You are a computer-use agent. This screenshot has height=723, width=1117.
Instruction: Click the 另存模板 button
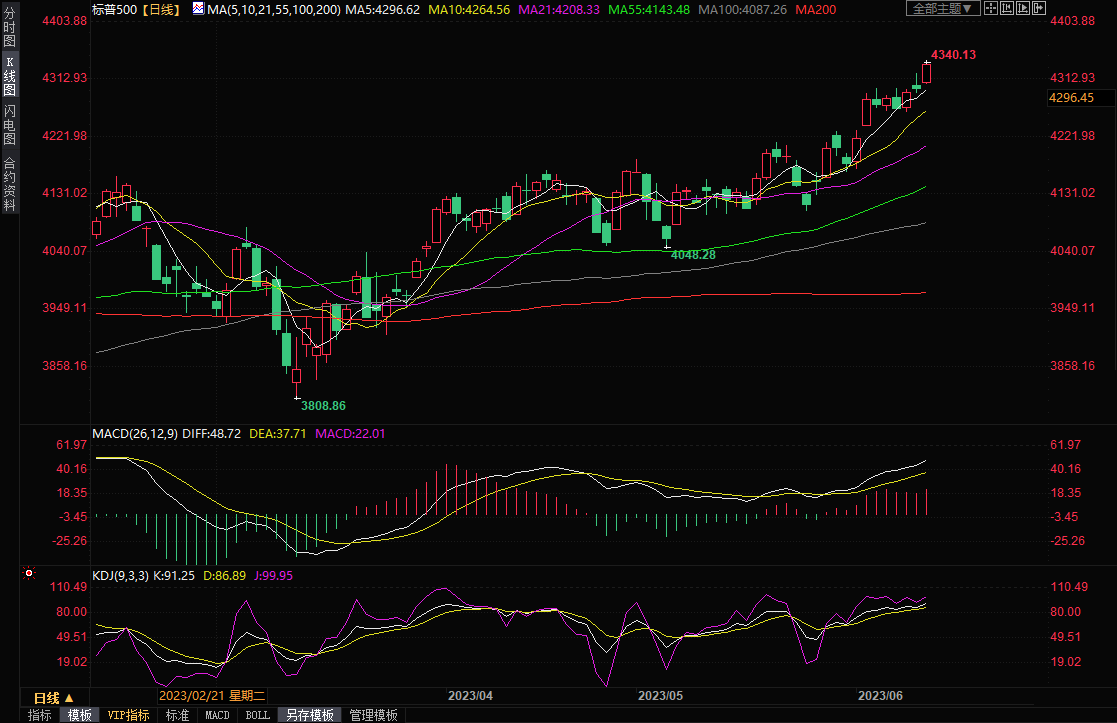pos(310,715)
